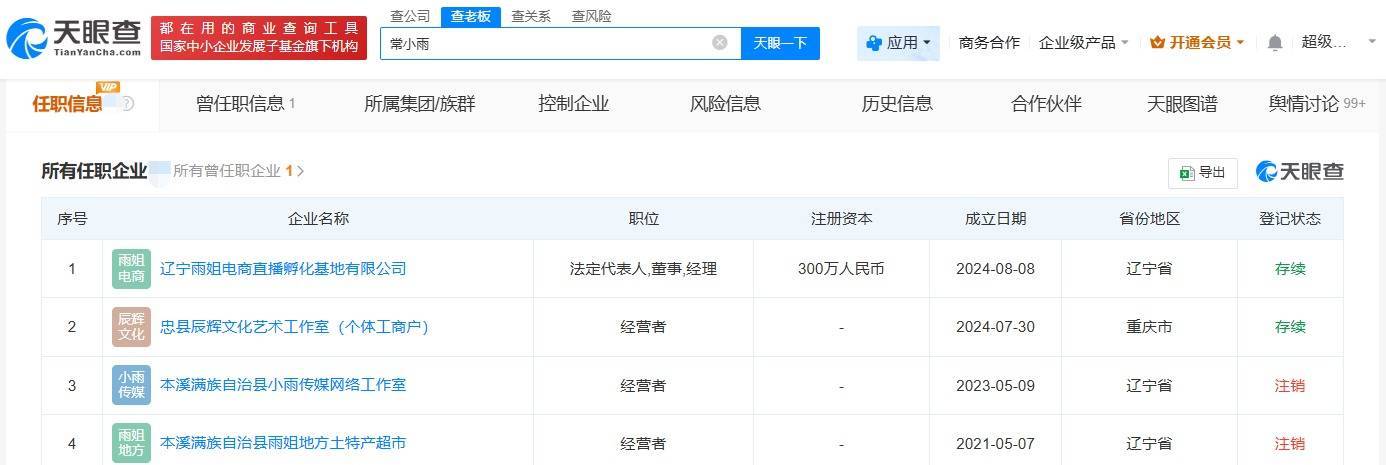Click the 所有任职企业 heading
The image size is (1386, 465).
(94, 171)
